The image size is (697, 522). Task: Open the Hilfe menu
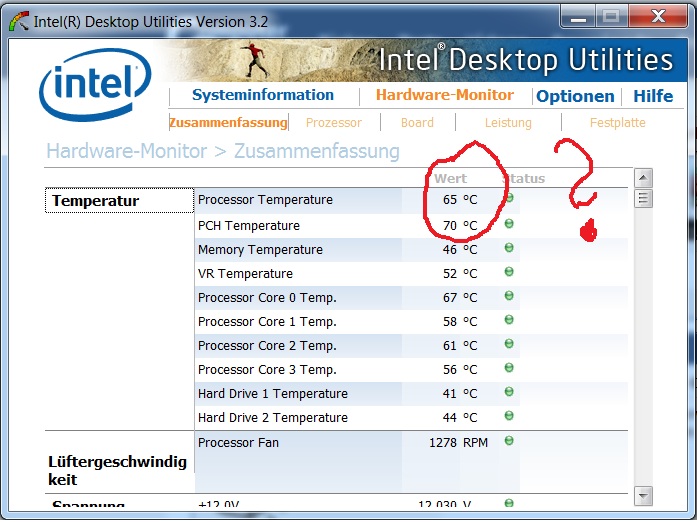click(x=653, y=96)
